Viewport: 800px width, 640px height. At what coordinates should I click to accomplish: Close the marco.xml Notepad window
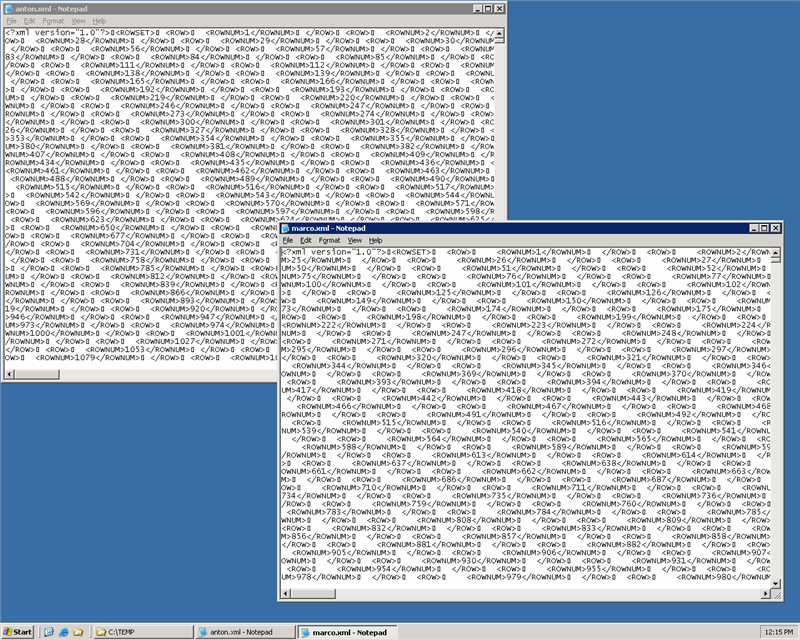point(776,228)
